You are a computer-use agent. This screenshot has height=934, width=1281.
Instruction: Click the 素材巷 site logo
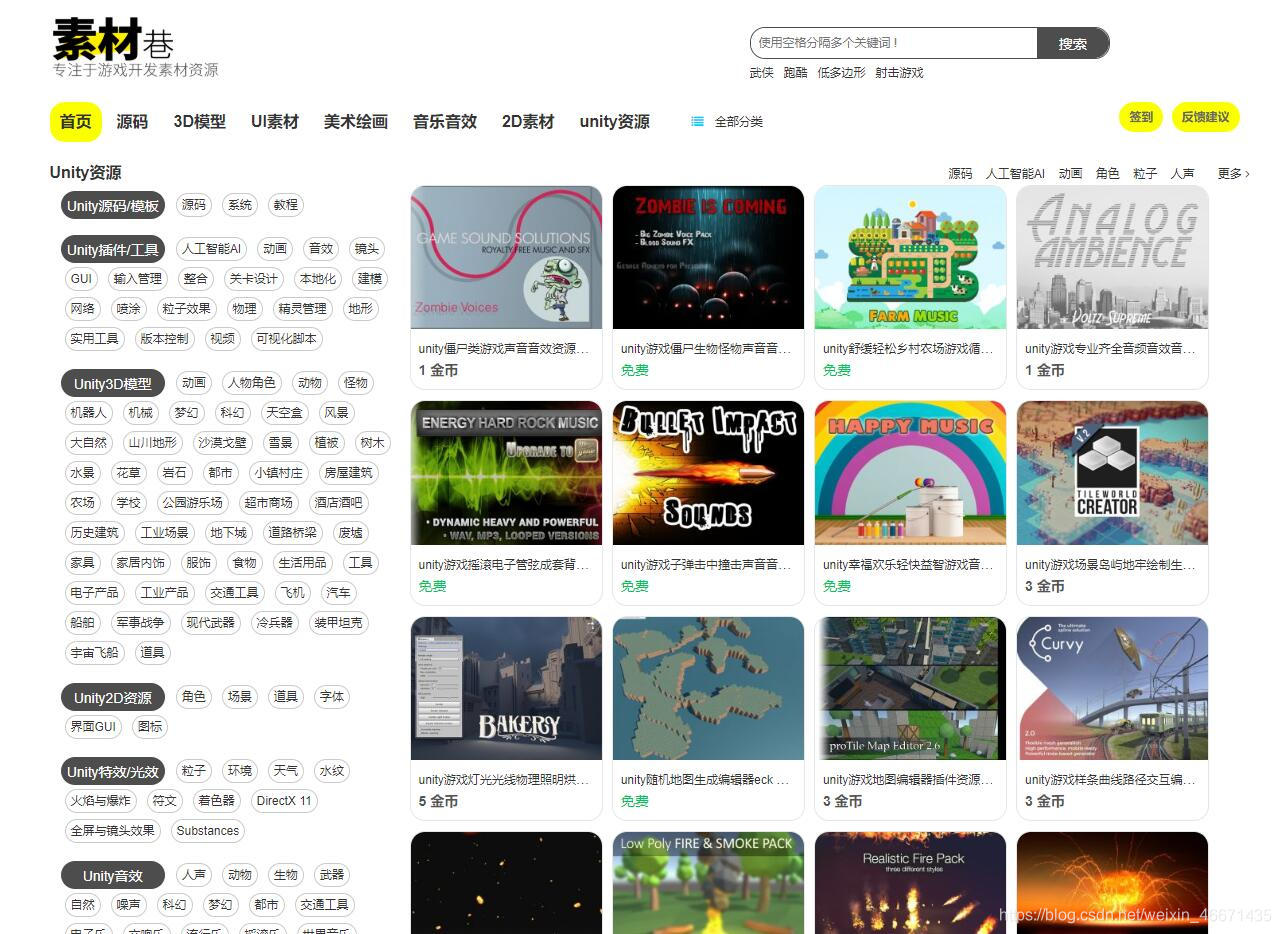(x=114, y=40)
